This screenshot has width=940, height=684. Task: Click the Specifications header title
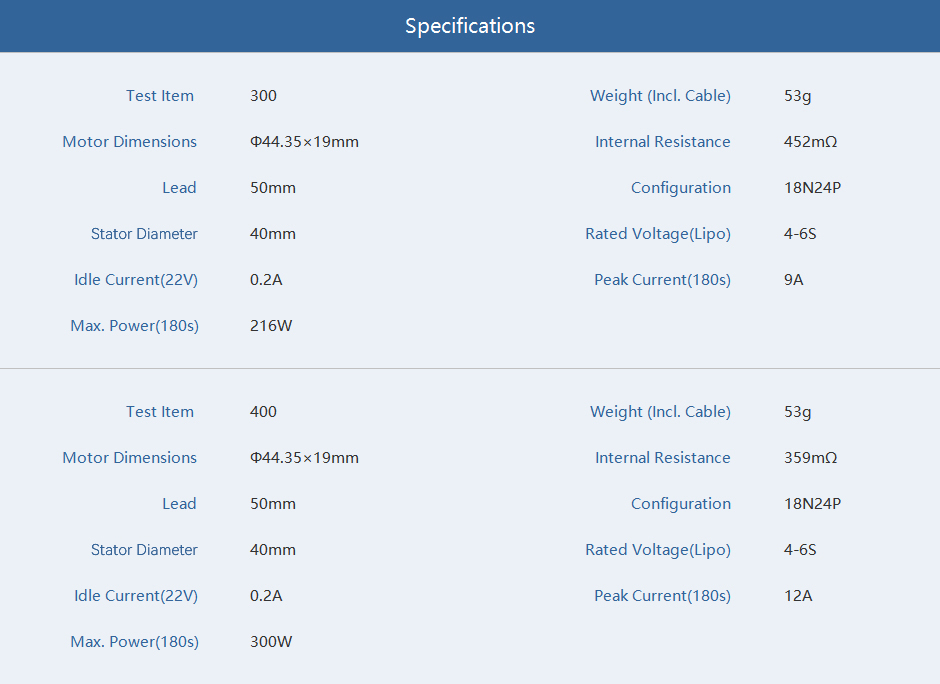click(x=470, y=26)
